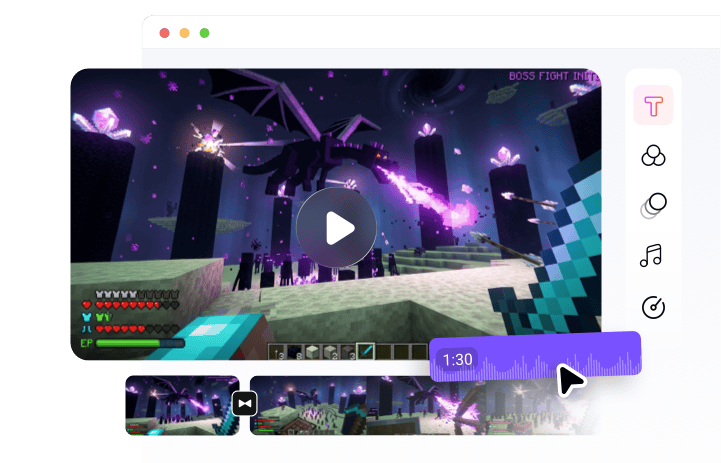Viewport: 721px width, 463px height.
Task: Open the color filters tool (three circles)
Action: (x=653, y=155)
